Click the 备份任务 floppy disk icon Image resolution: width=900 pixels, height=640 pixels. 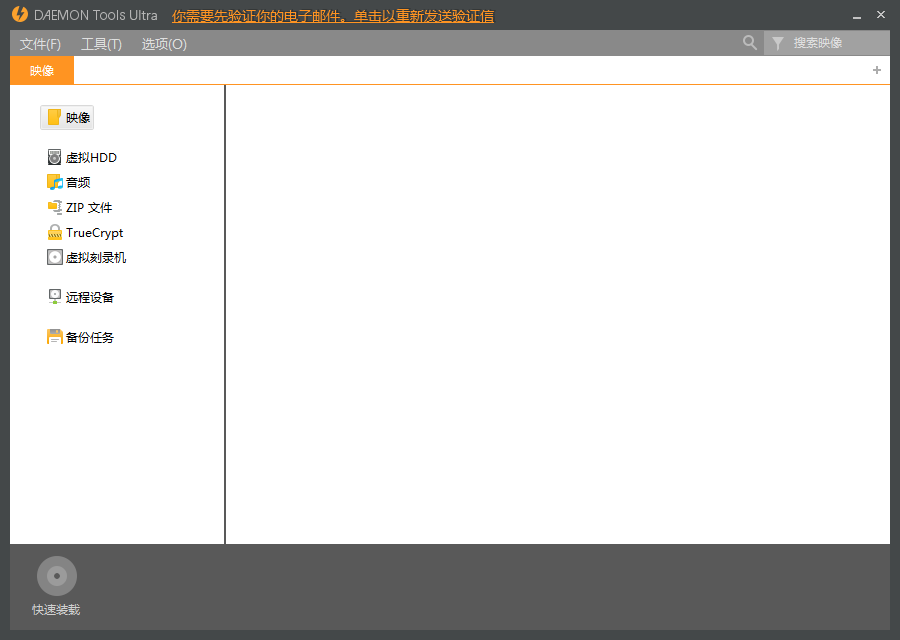click(x=55, y=337)
